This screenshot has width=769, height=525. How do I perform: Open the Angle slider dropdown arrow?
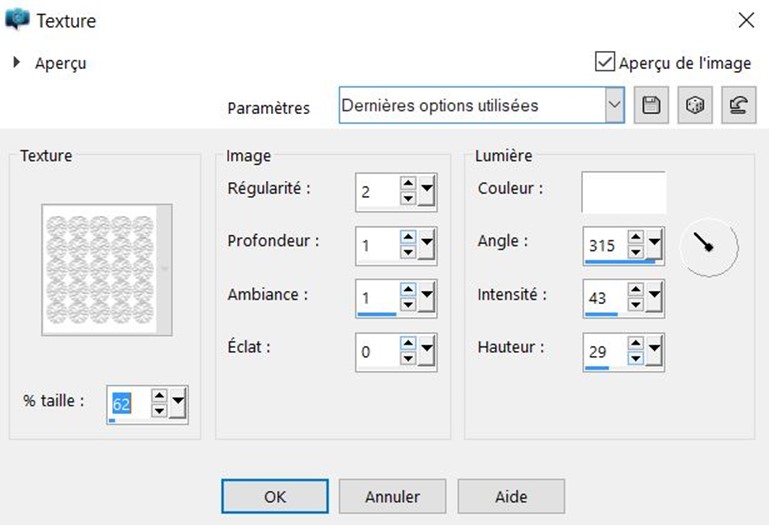point(654,242)
